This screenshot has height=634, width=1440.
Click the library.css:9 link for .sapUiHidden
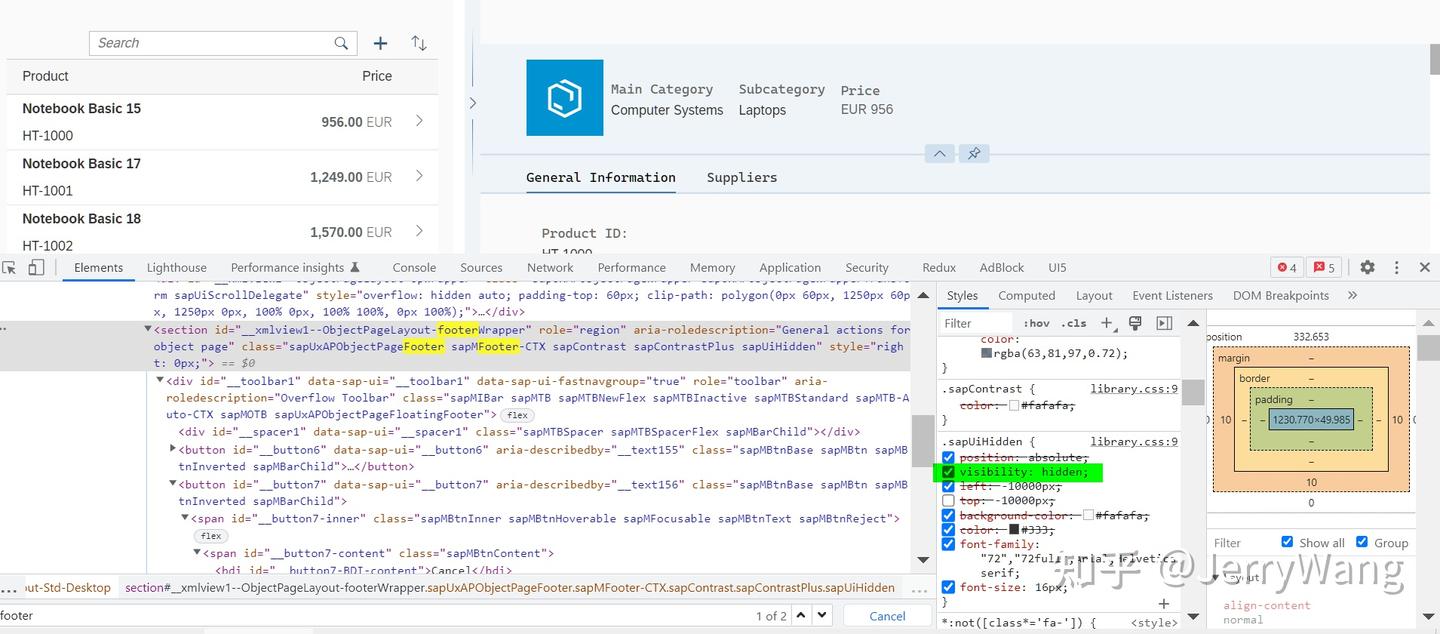(1134, 441)
